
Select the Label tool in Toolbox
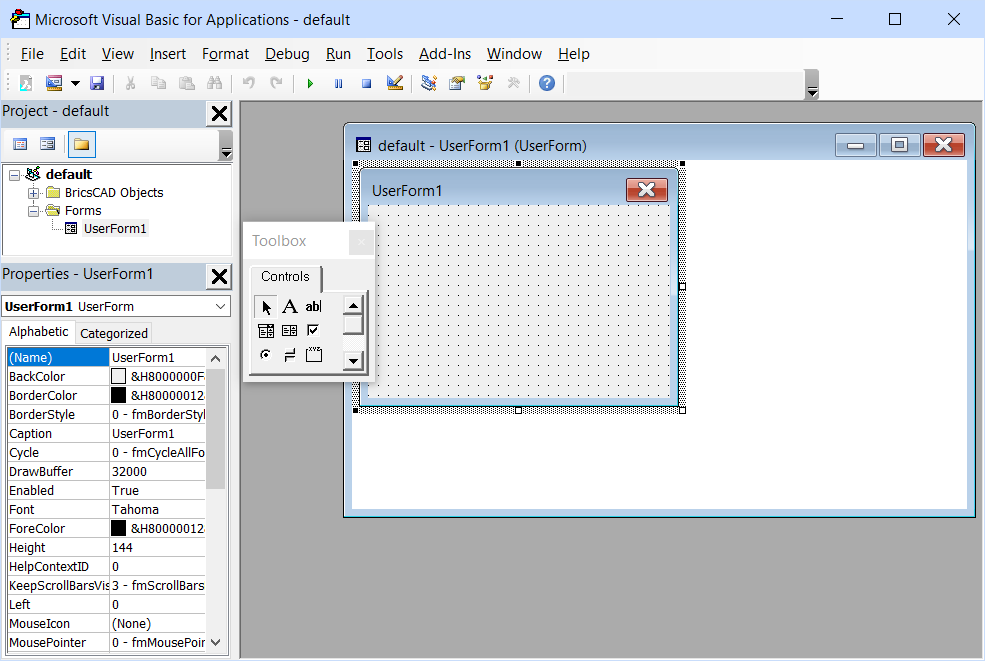click(x=290, y=307)
